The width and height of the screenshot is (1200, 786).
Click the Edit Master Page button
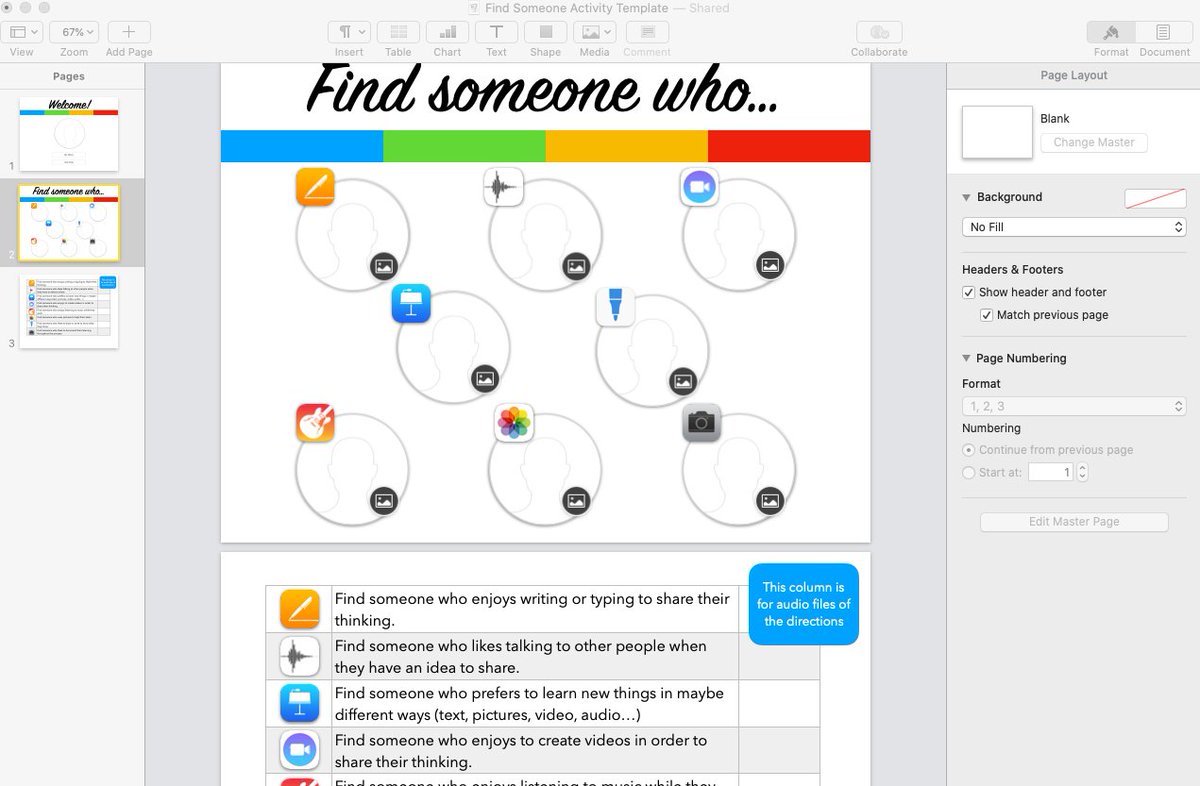pos(1074,522)
